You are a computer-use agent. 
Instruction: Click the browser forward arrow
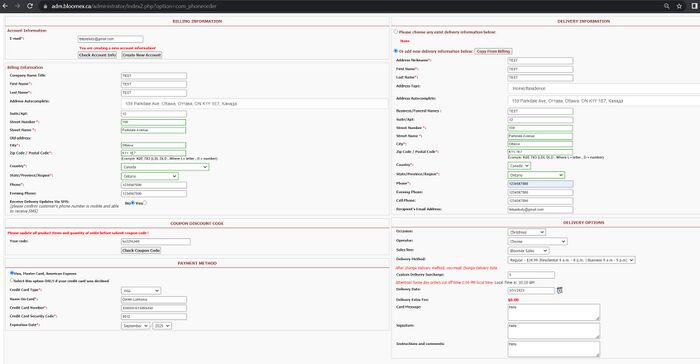point(17,6)
